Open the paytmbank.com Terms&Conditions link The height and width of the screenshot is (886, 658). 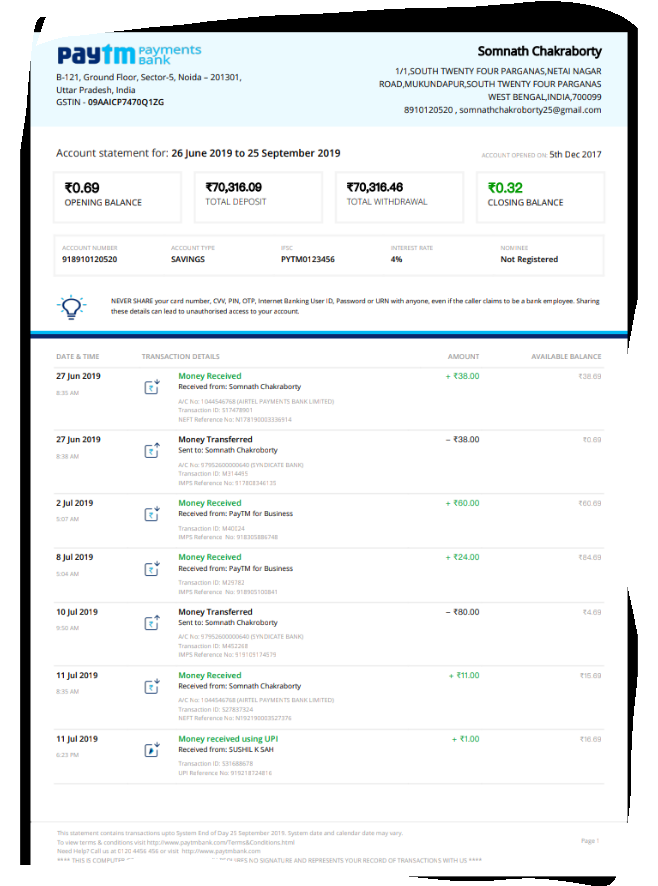click(x=220, y=842)
